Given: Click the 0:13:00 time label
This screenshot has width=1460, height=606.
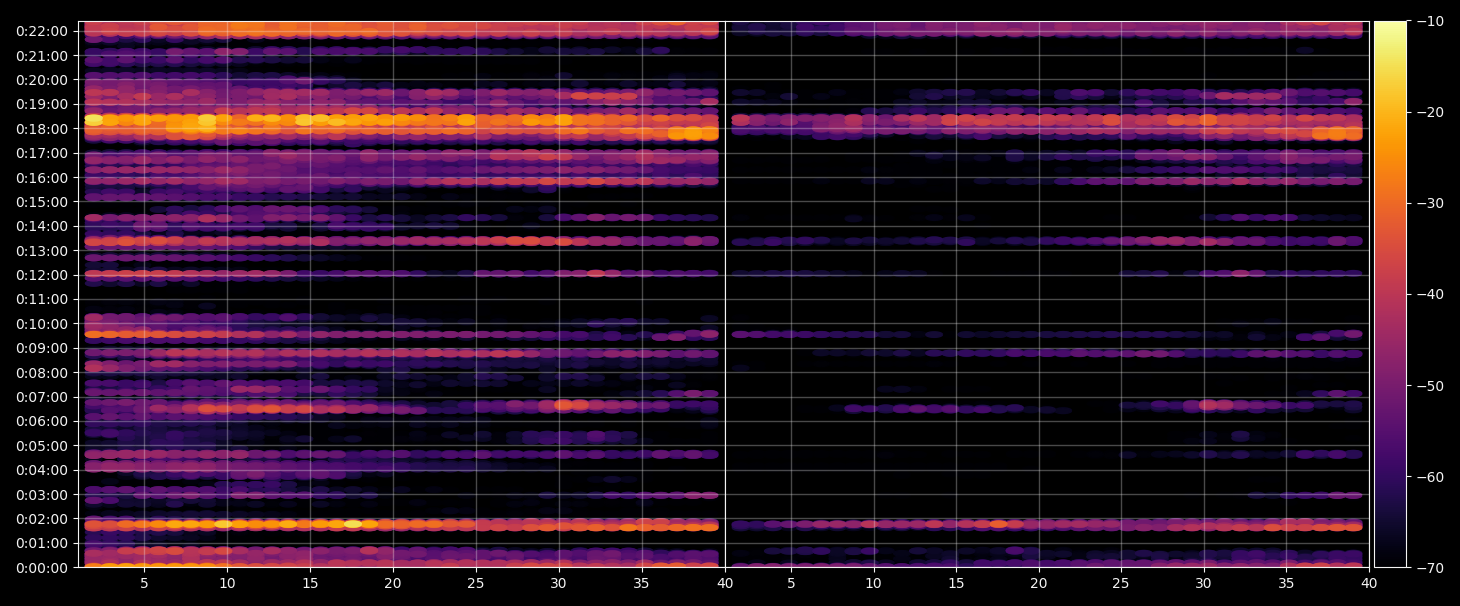Looking at the screenshot, I should click(42, 251).
